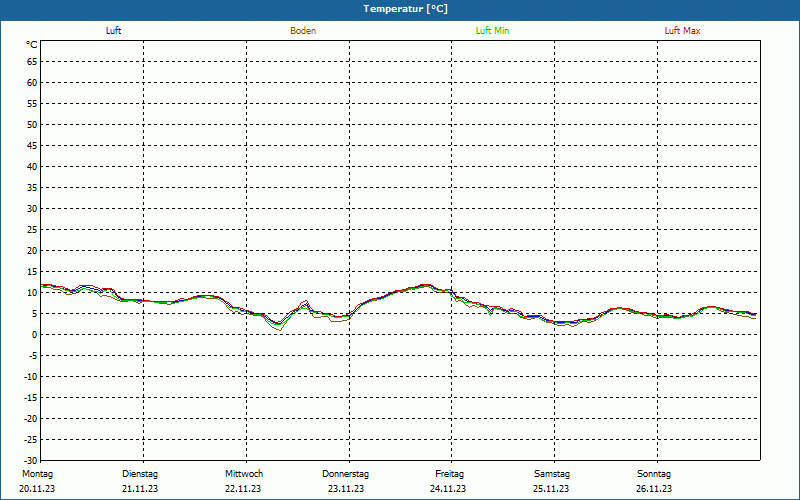Select the date 24.11.23
This screenshot has height=500, width=800.
[448, 489]
